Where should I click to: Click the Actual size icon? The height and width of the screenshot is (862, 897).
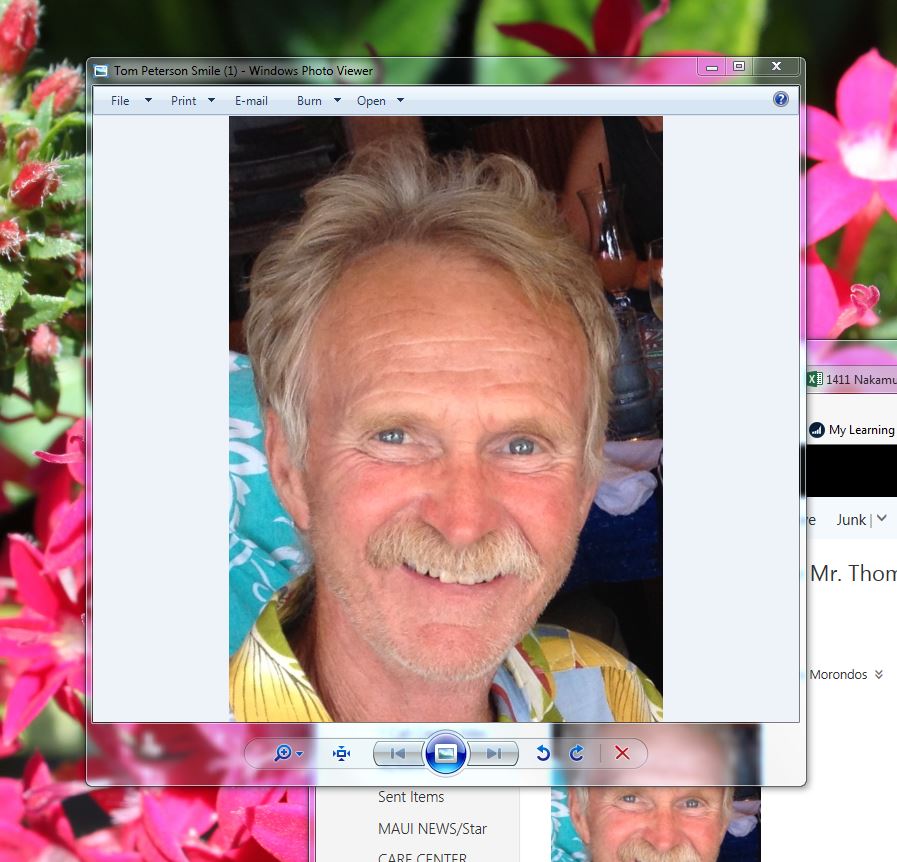341,753
